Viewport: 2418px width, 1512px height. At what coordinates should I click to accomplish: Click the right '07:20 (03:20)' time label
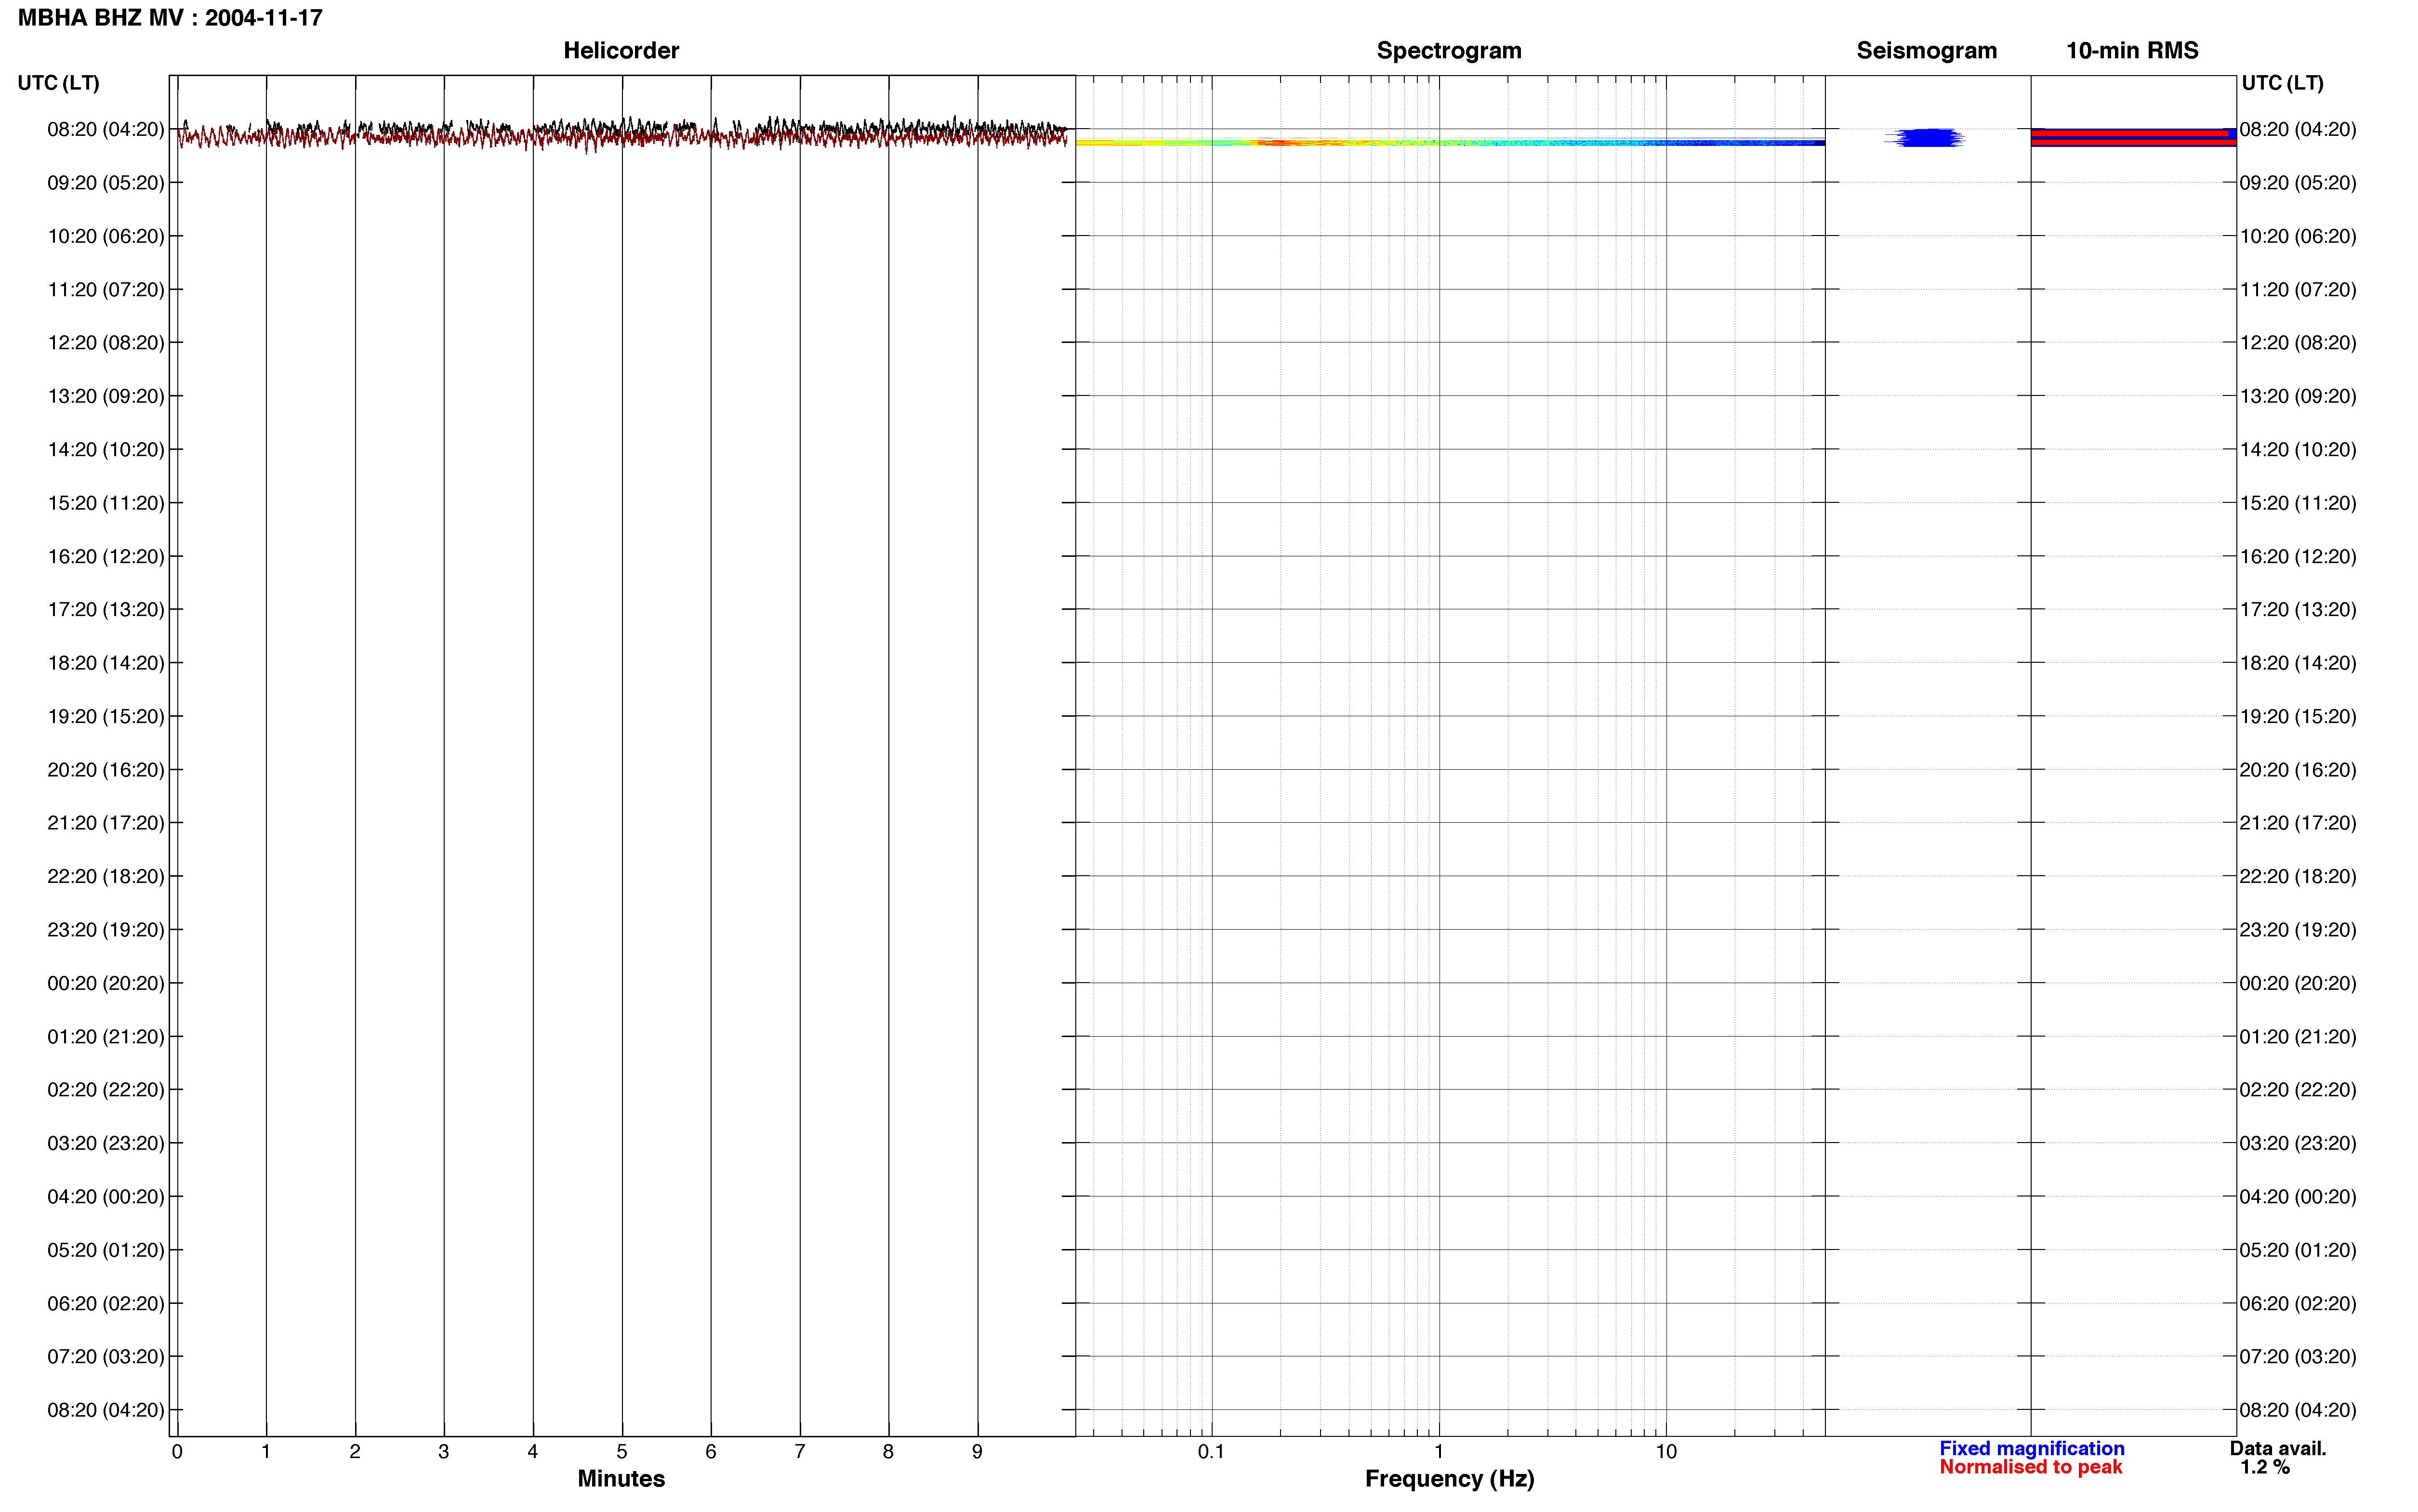[2298, 1357]
